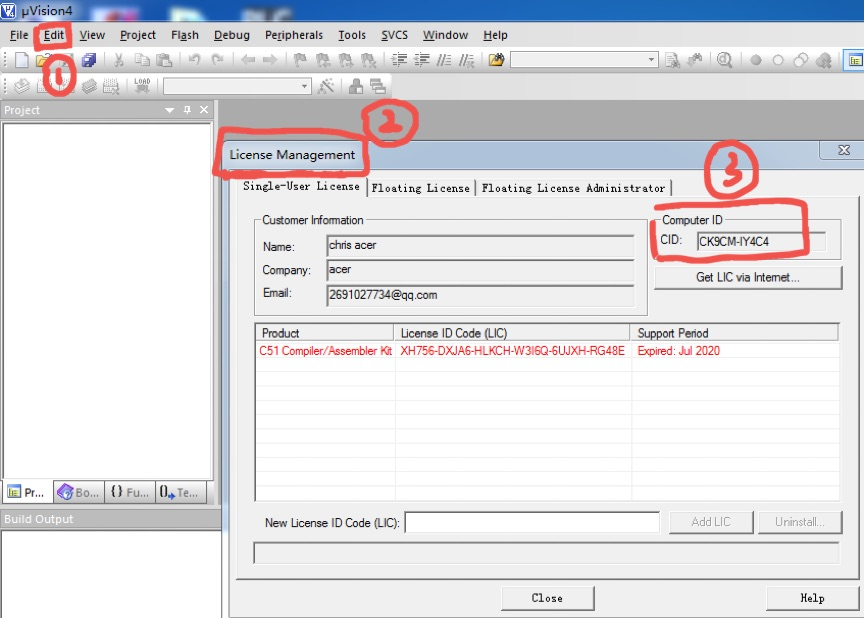Open the View menu
The height and width of the screenshot is (618, 864).
tap(92, 35)
